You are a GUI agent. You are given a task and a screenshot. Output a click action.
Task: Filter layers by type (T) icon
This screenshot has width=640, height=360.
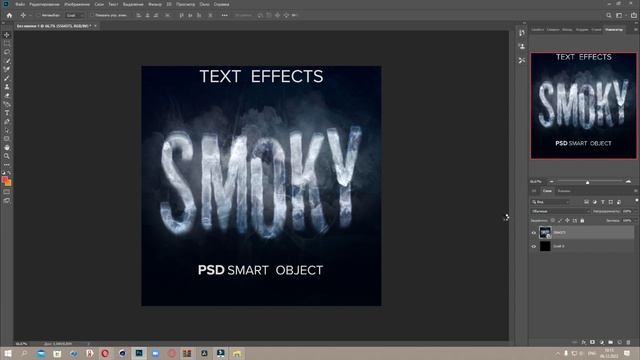[x=603, y=202]
